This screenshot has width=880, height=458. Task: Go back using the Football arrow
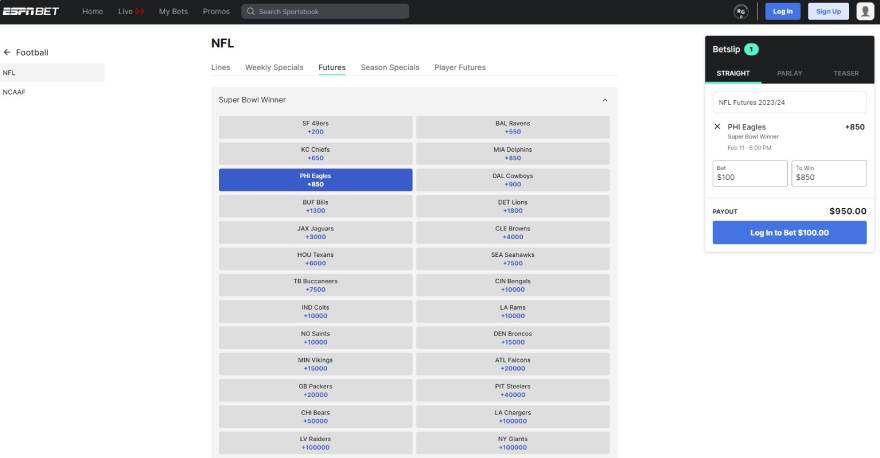coord(7,52)
